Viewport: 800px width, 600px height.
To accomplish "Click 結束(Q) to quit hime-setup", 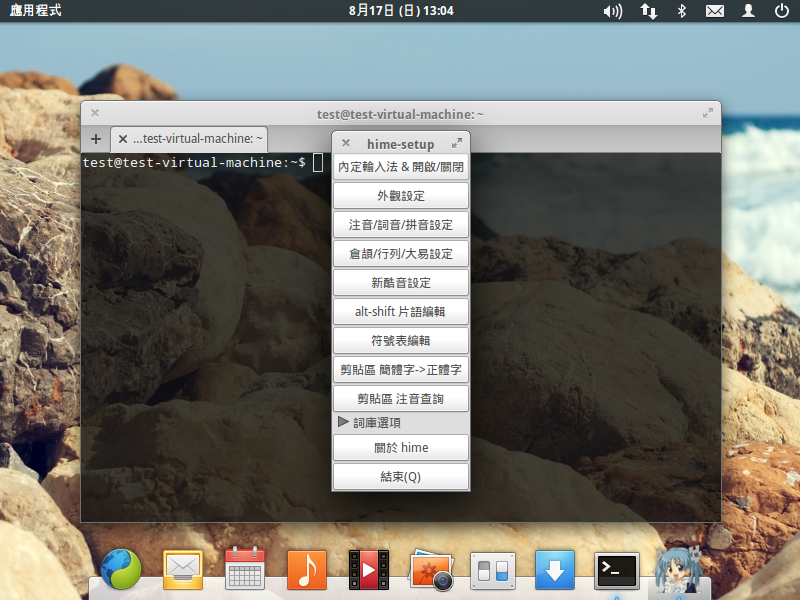I will pos(401,477).
